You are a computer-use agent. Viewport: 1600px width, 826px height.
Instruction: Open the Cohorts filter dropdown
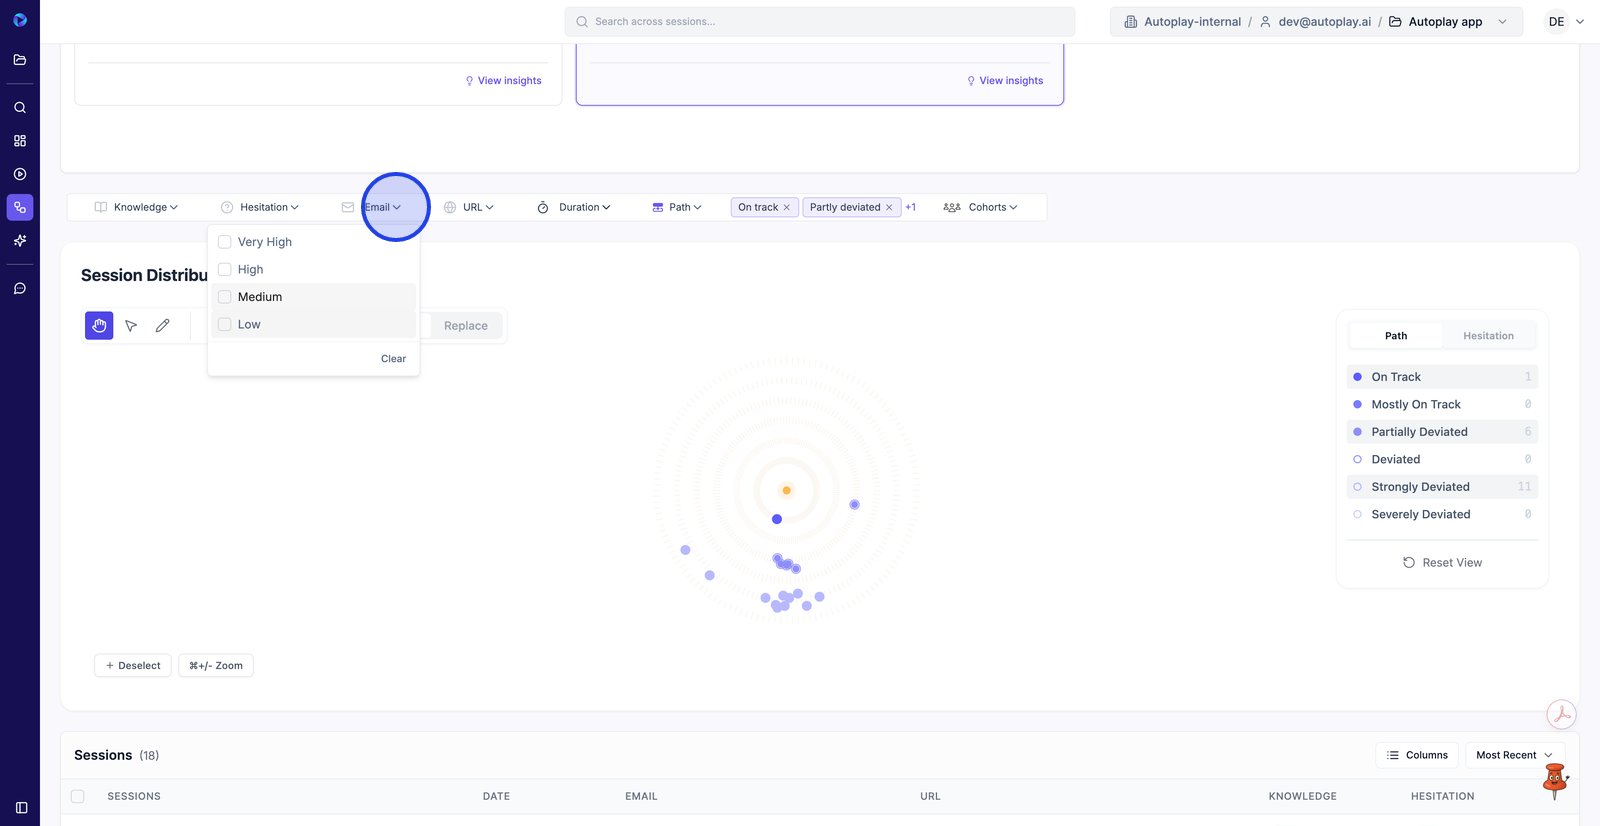tap(980, 208)
